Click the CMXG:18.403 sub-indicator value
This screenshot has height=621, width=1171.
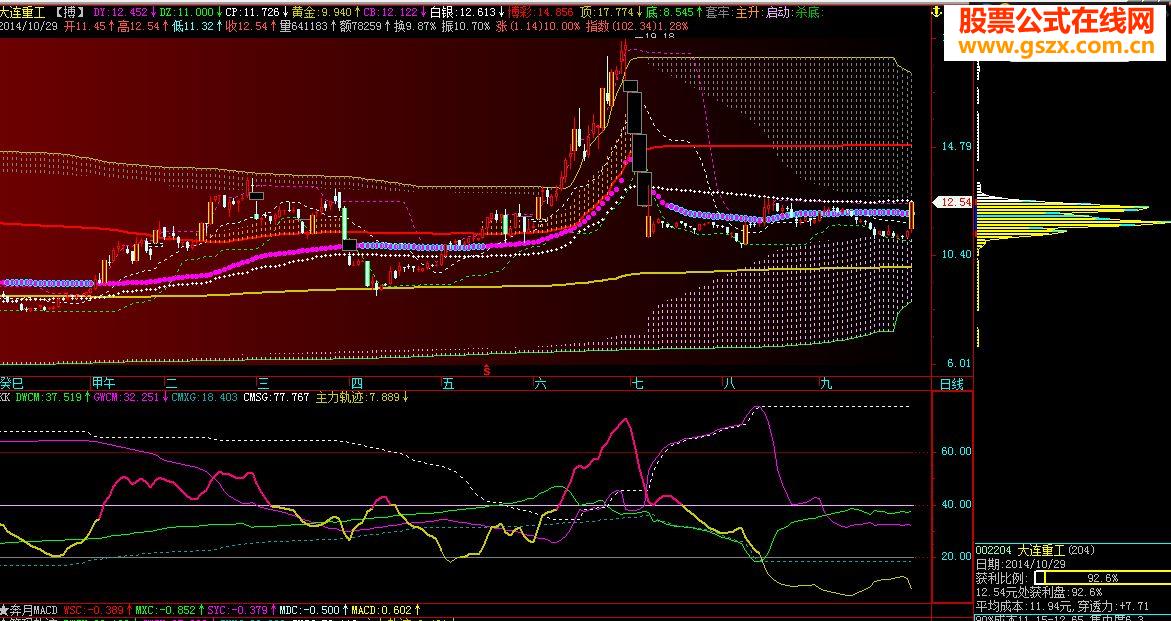click(205, 398)
